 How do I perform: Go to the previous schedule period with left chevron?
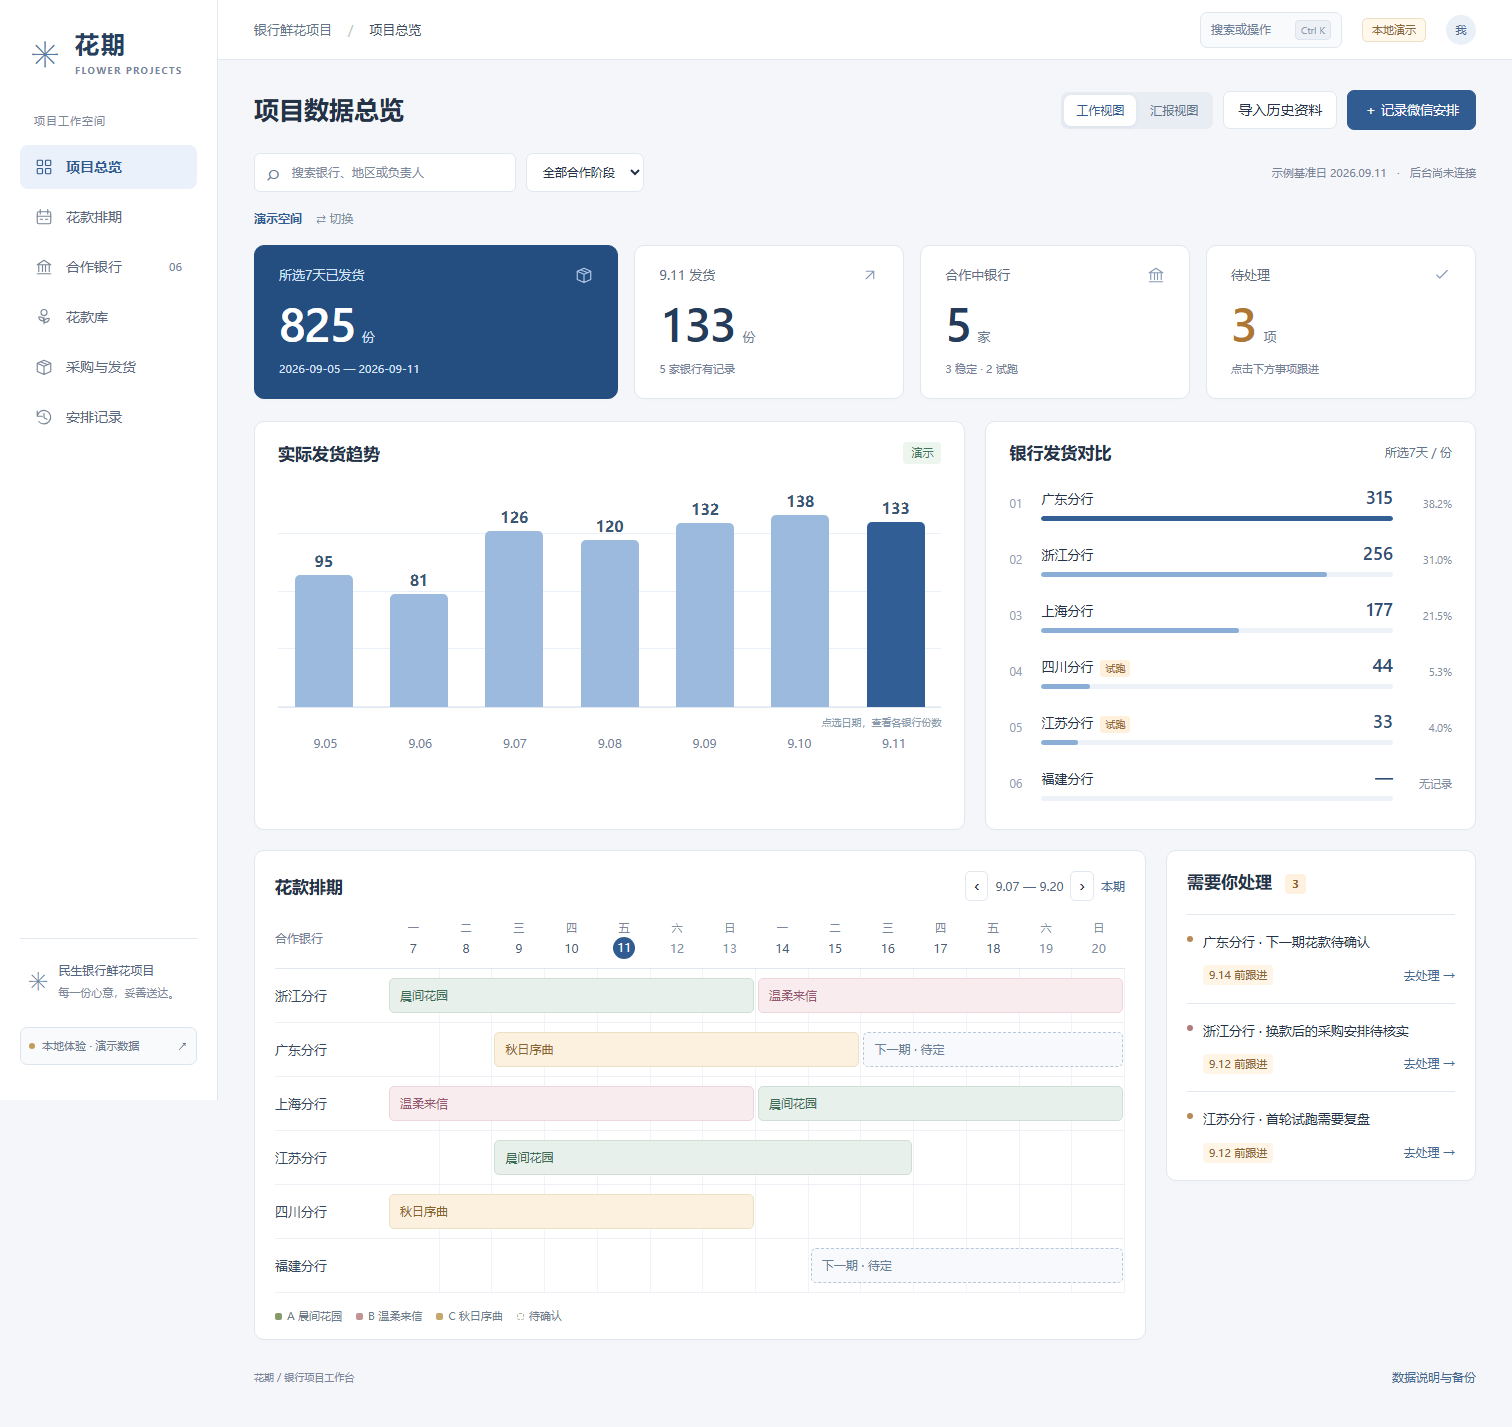tap(977, 886)
